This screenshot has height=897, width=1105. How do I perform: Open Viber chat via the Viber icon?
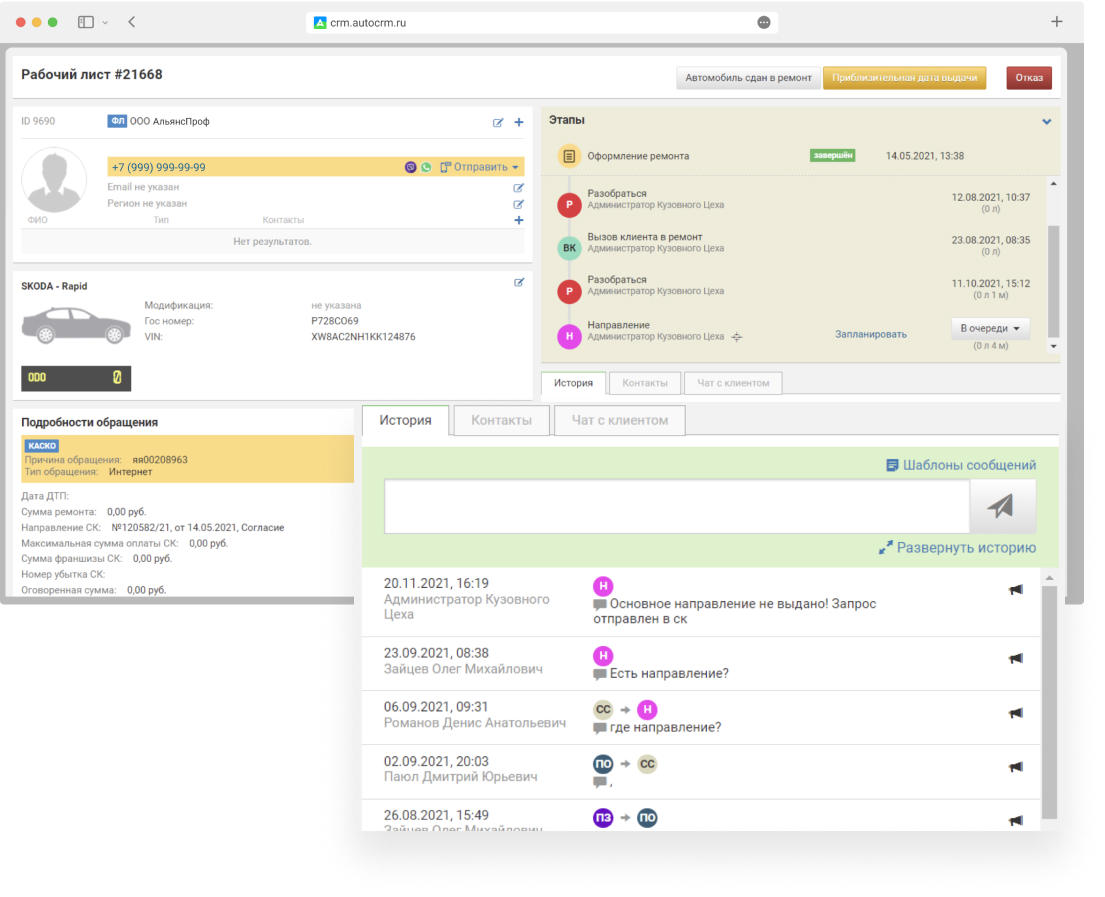411,167
